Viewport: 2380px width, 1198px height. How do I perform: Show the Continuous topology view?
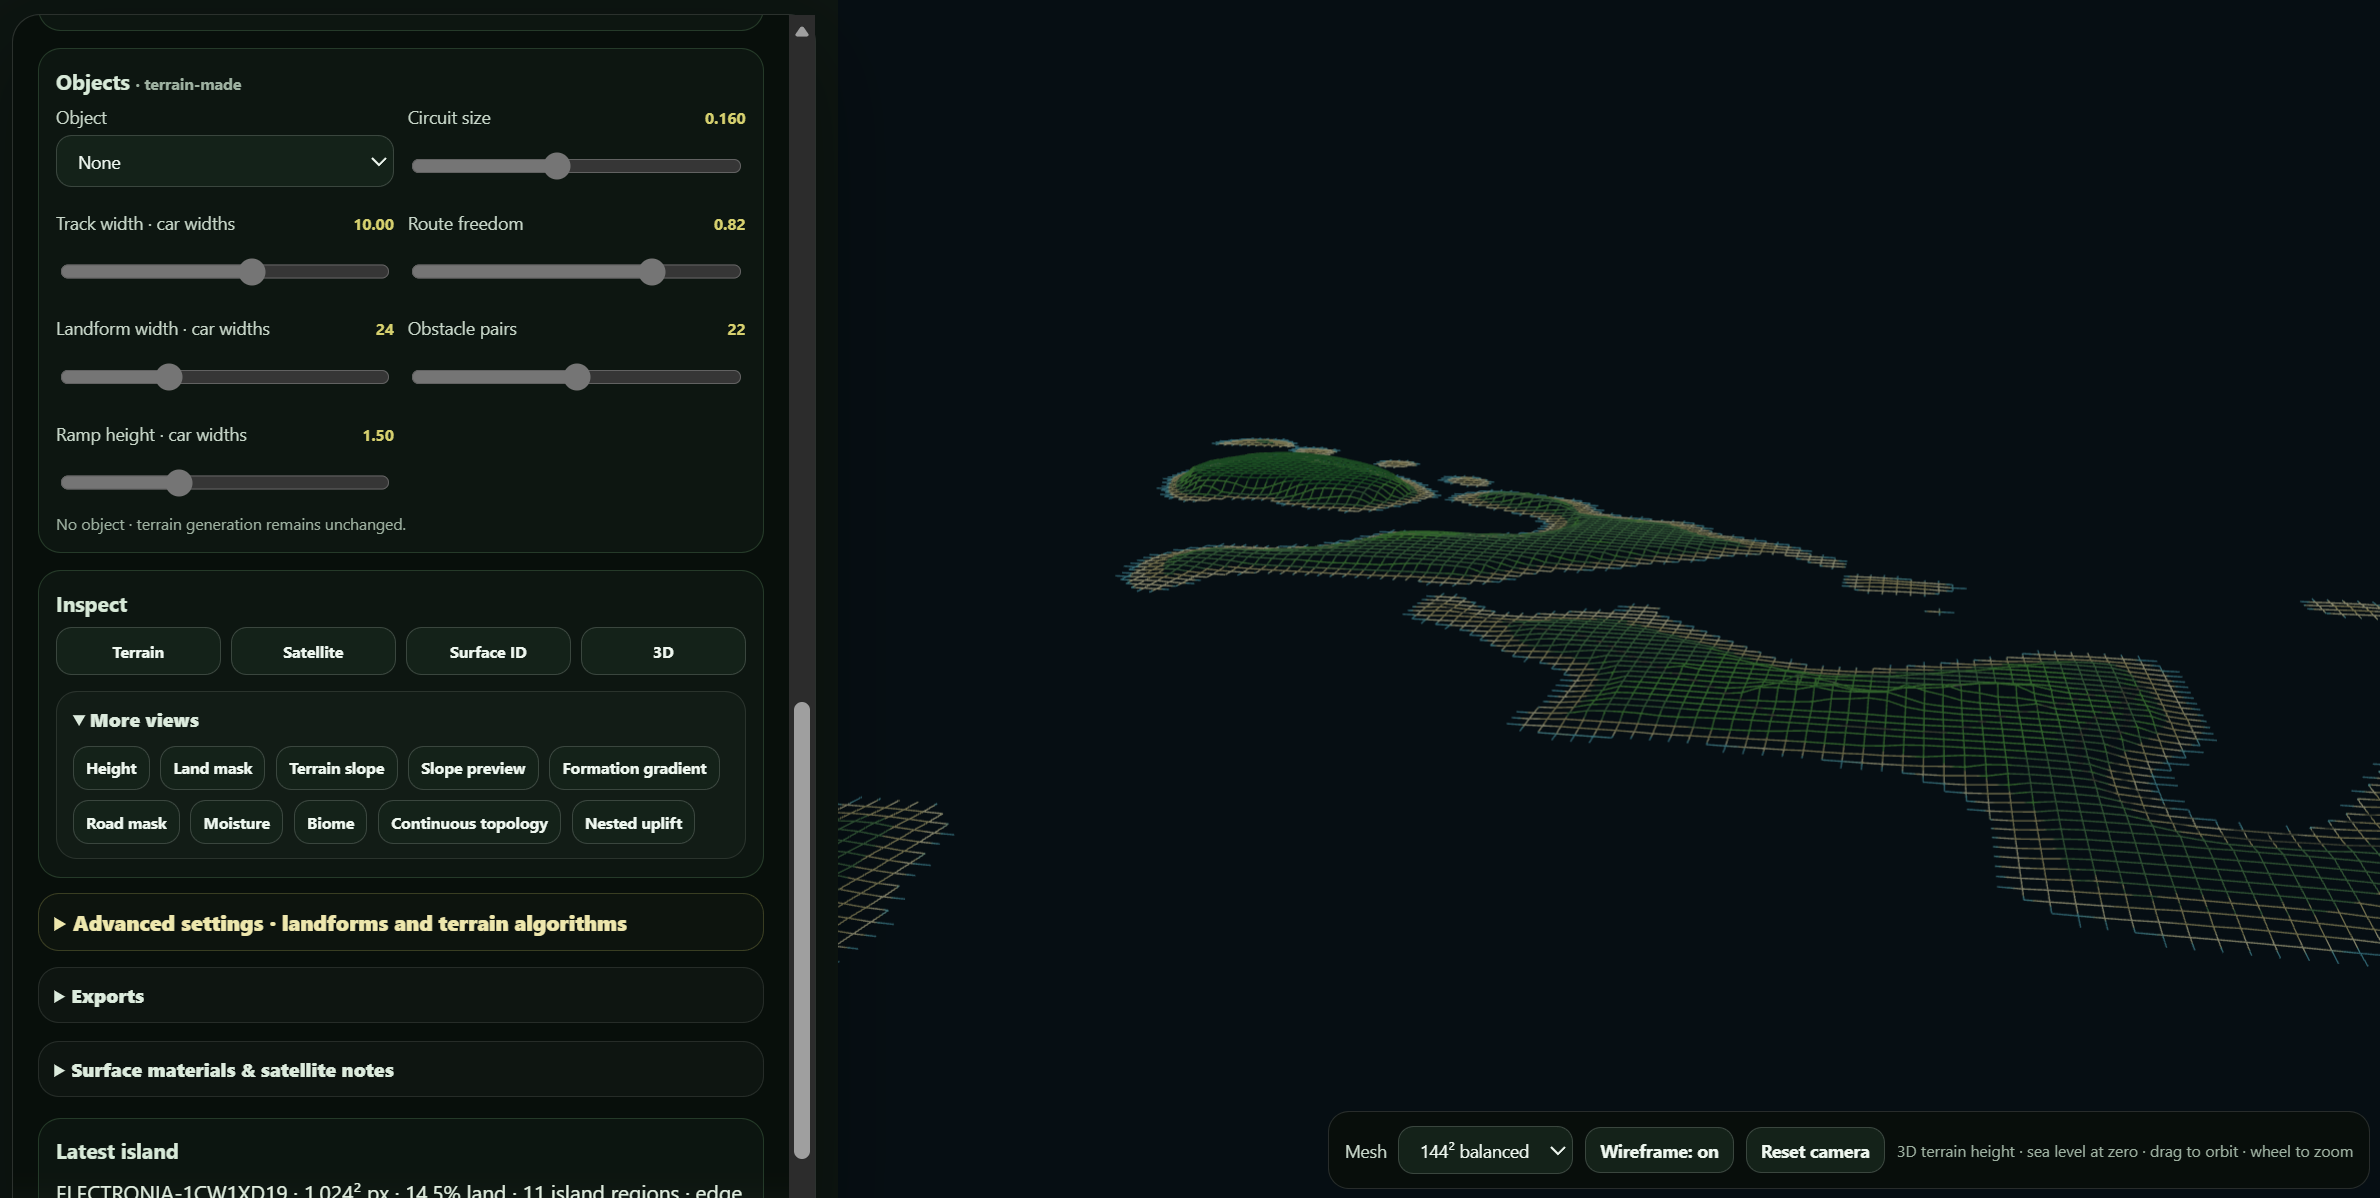[x=469, y=823]
